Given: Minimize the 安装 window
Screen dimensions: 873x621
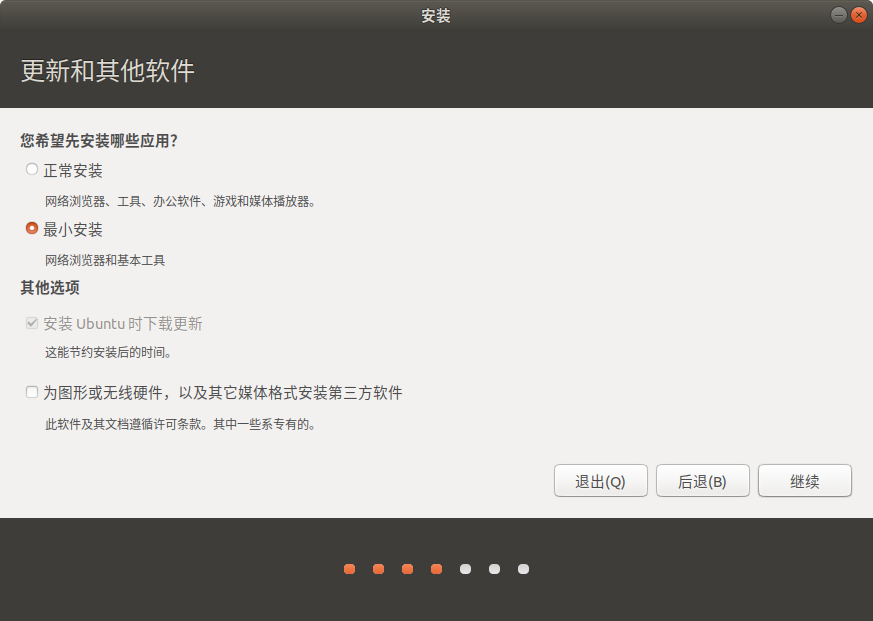Looking at the screenshot, I should pos(838,15).
